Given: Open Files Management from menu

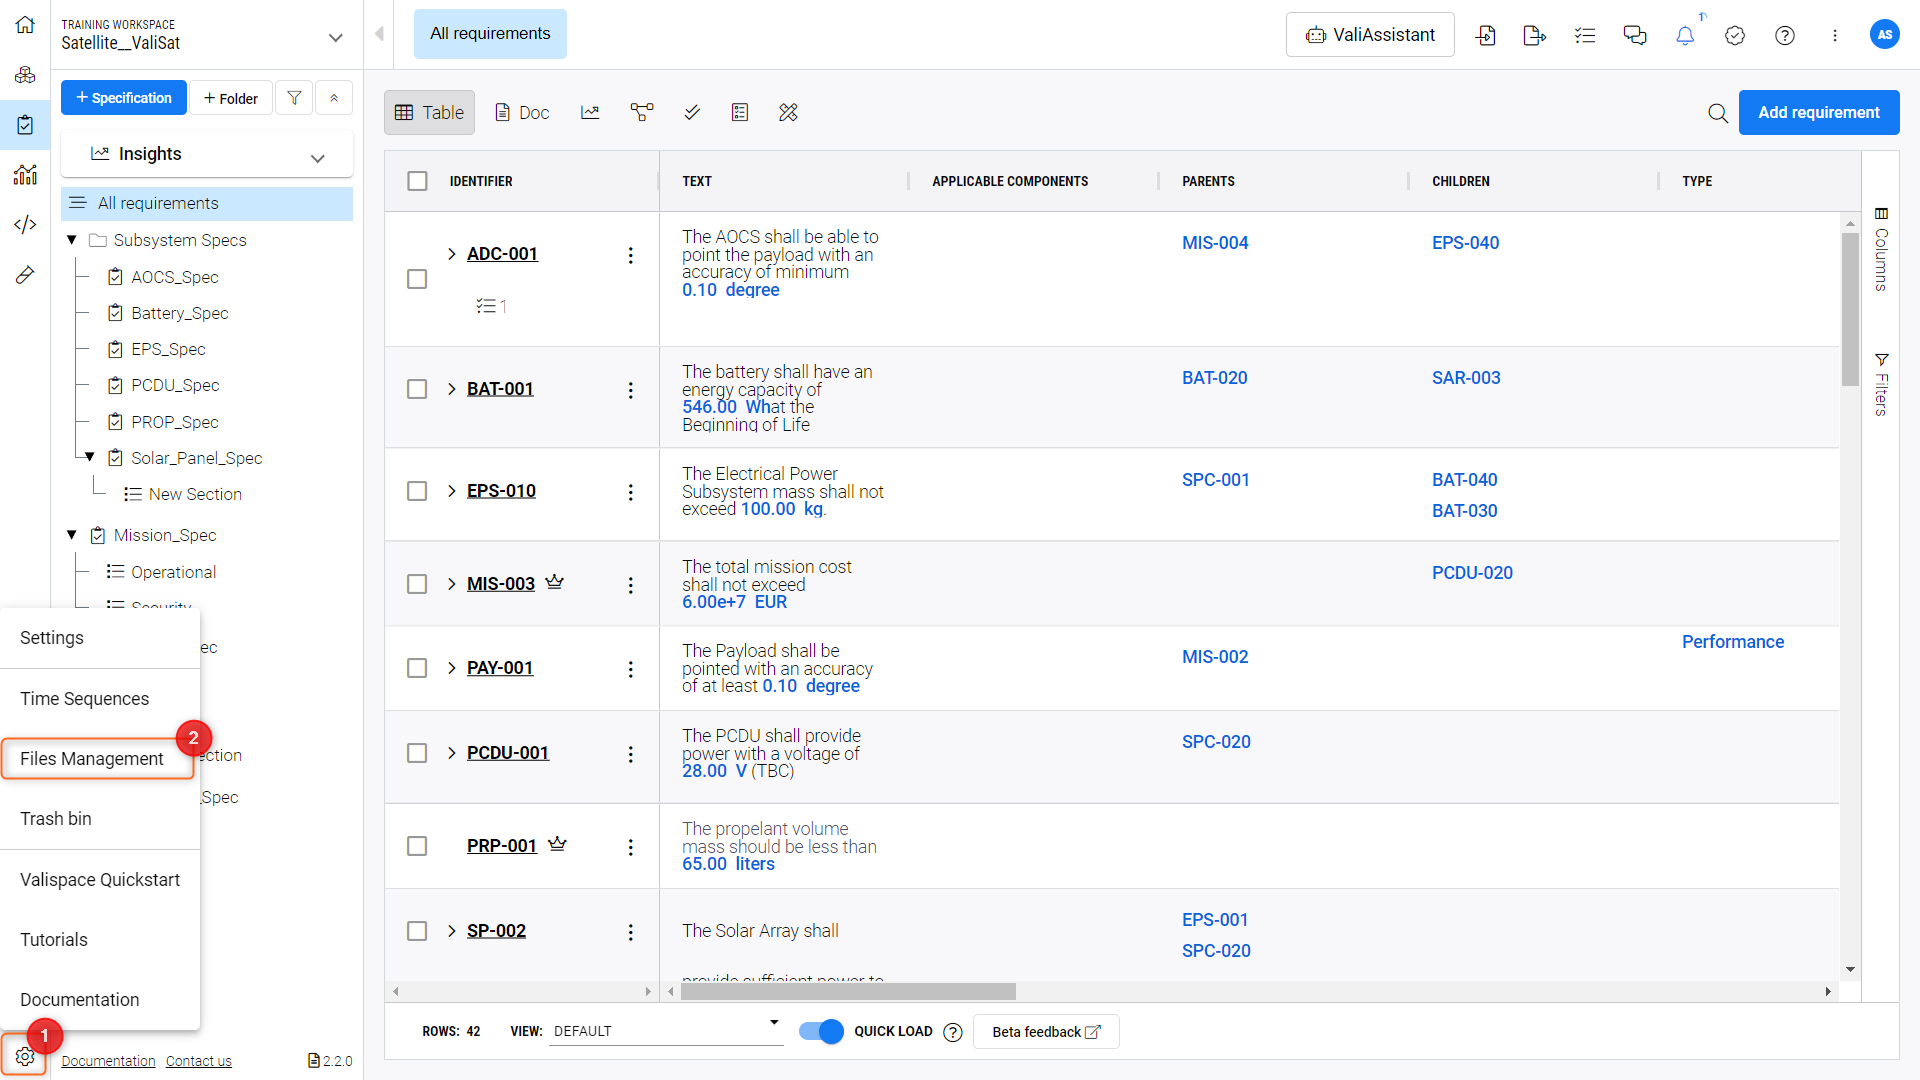Looking at the screenshot, I should [97, 759].
